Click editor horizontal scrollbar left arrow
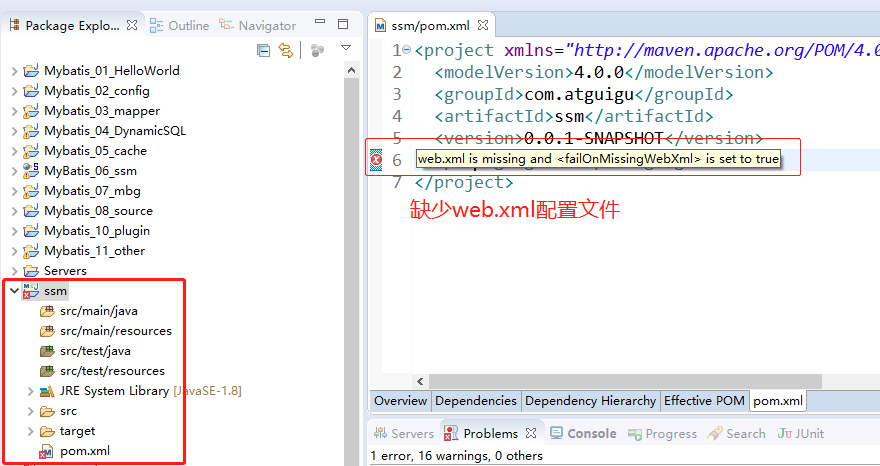Screen dimensions: 880x466 point(420,381)
